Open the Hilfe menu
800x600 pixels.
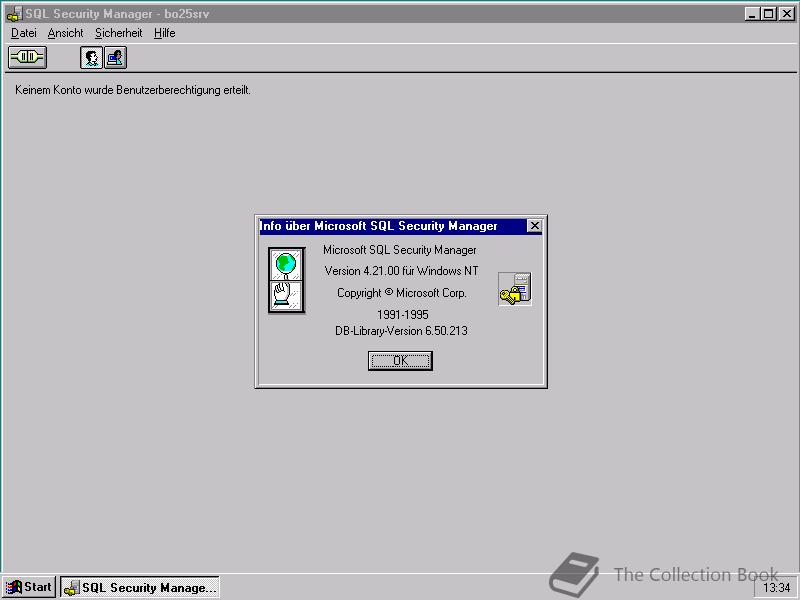(x=164, y=33)
